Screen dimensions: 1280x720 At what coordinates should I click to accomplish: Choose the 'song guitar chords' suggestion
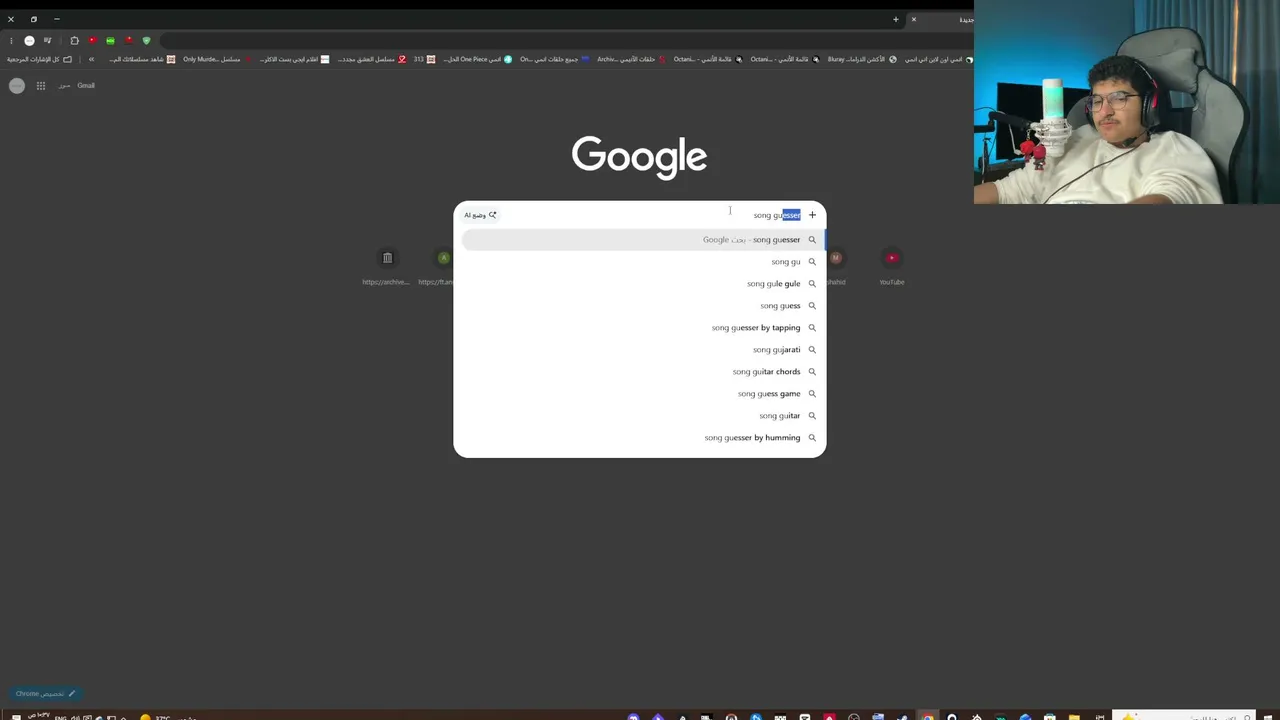tap(640, 372)
